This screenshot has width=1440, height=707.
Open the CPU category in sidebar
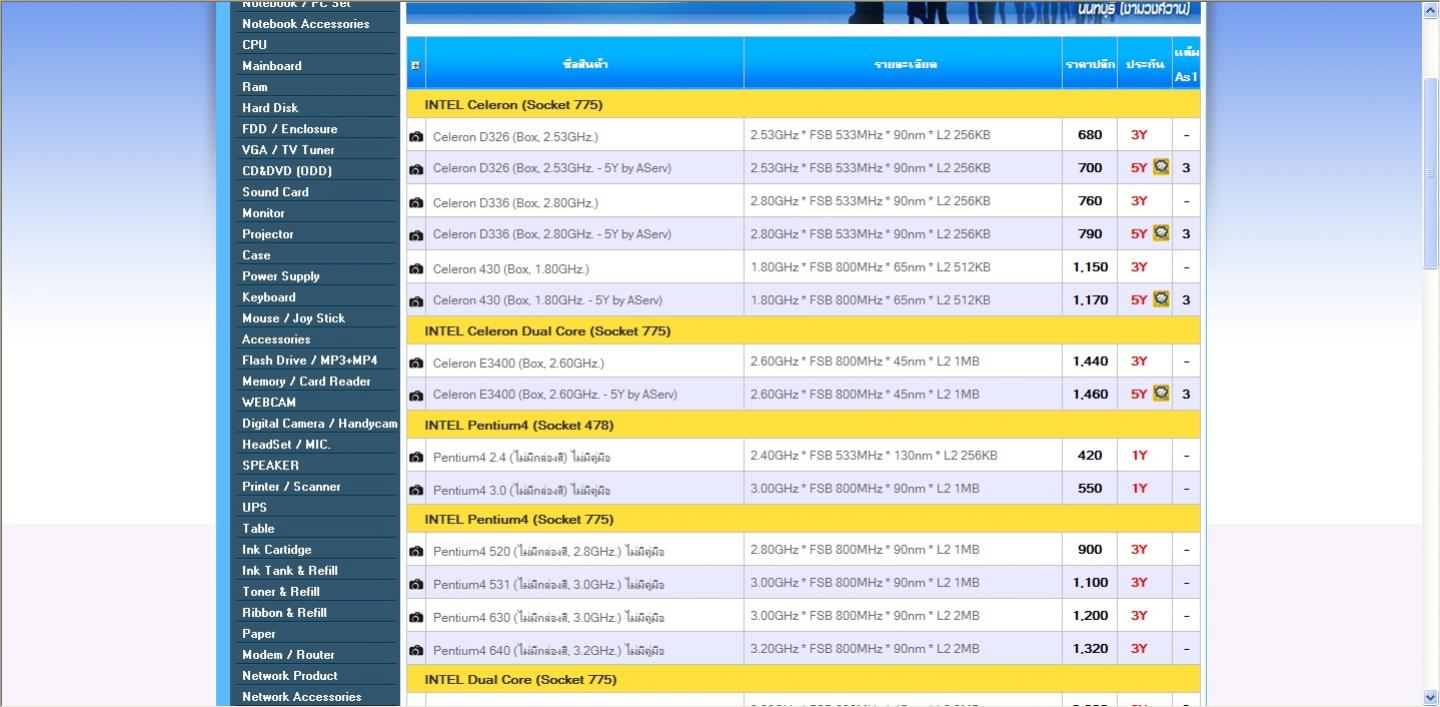(x=254, y=44)
